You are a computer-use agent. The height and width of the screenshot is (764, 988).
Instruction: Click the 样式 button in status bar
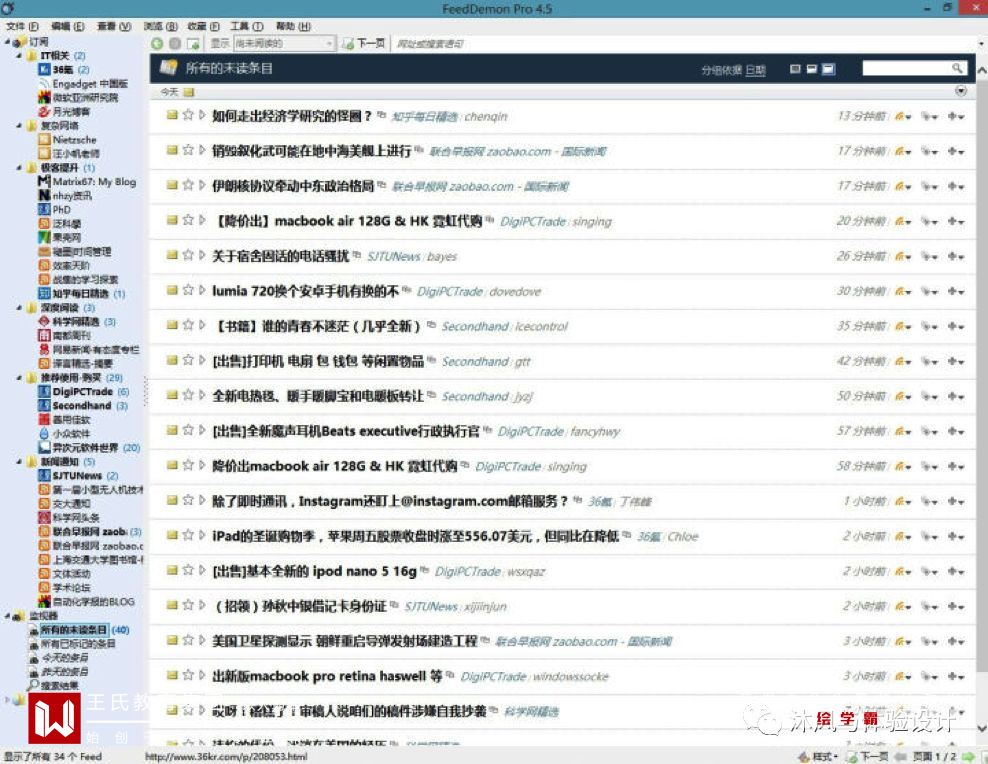tap(818, 756)
